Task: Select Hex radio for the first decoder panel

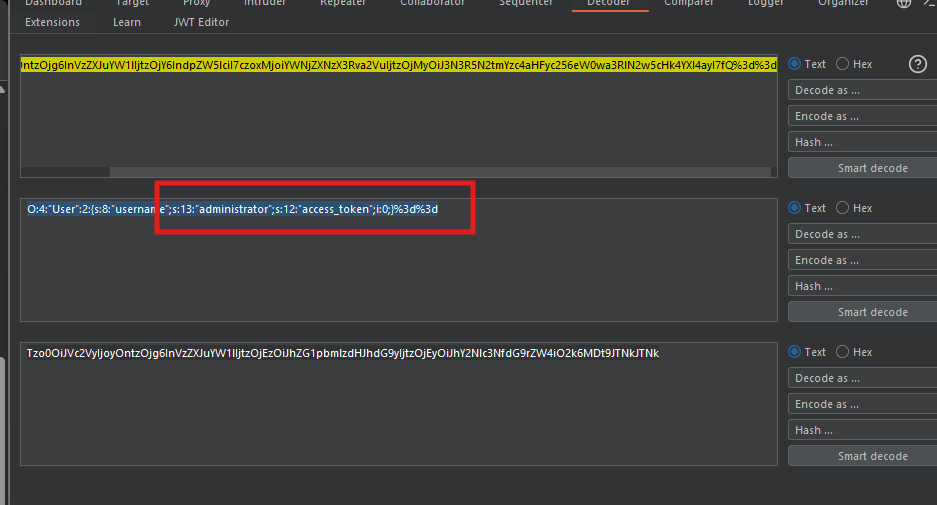Action: click(x=842, y=64)
